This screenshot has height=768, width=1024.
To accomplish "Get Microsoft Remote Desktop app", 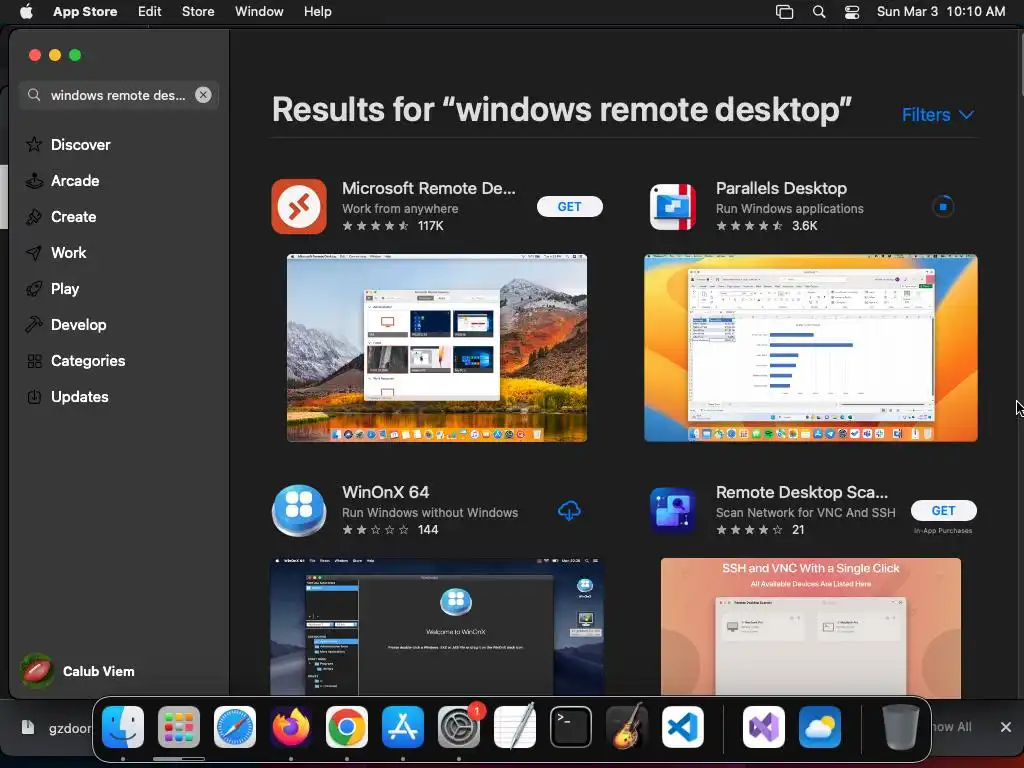I will pos(569,206).
